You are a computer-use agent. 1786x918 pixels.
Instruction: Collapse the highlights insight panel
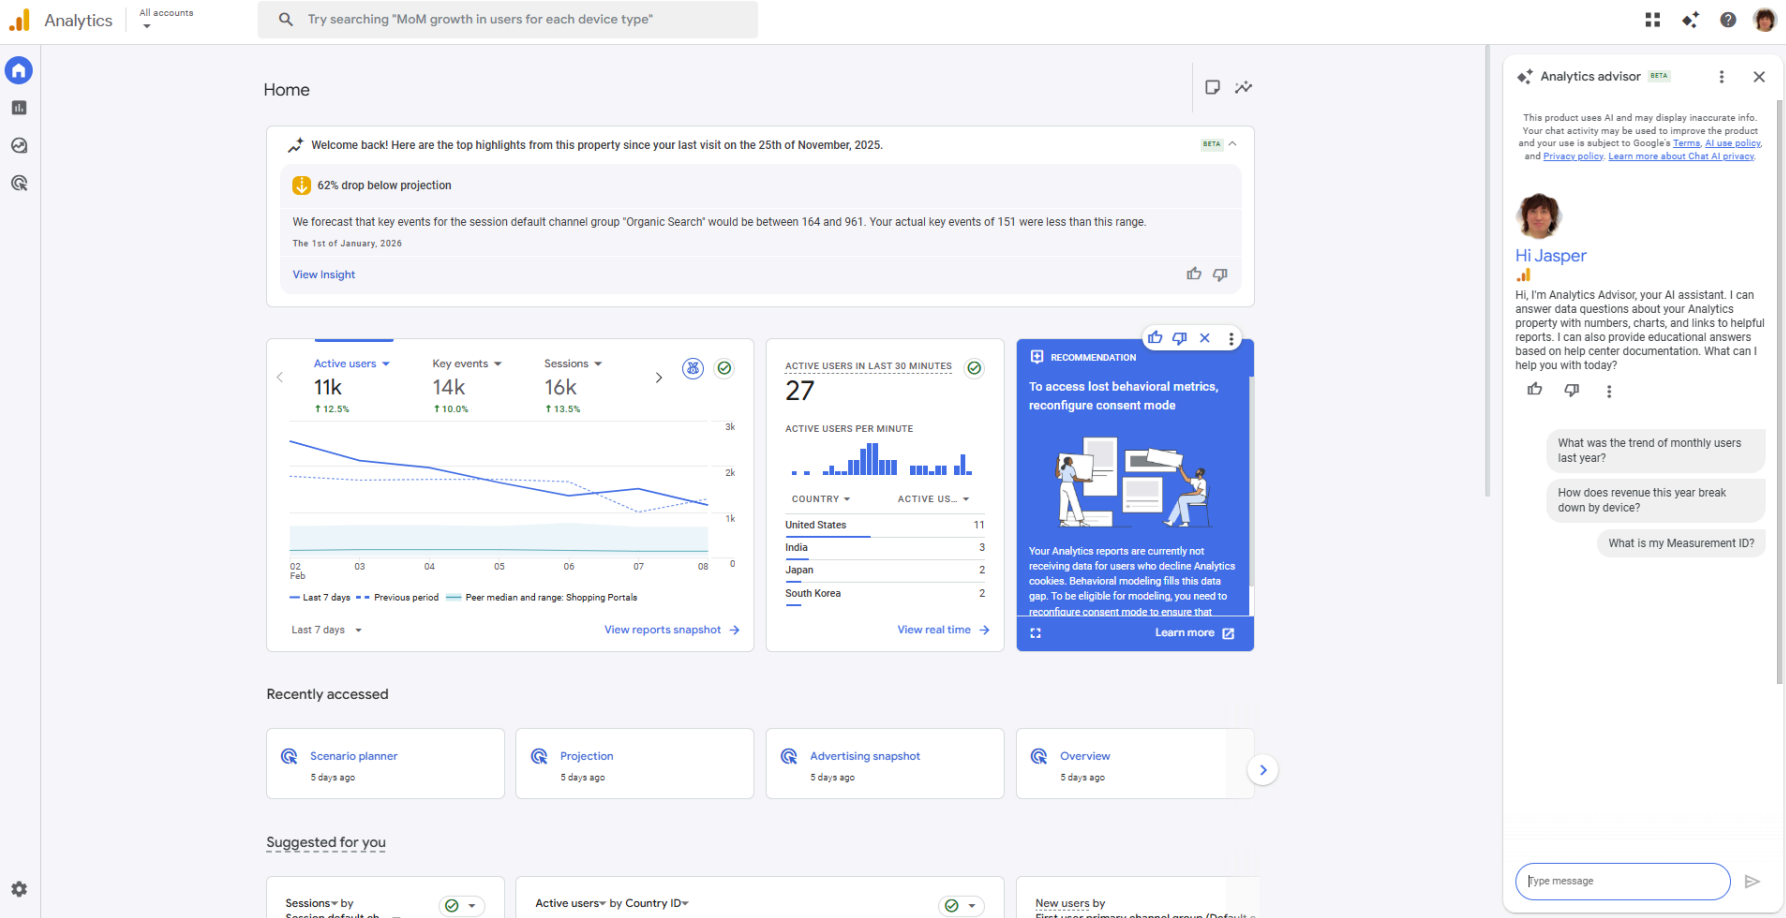1233,144
